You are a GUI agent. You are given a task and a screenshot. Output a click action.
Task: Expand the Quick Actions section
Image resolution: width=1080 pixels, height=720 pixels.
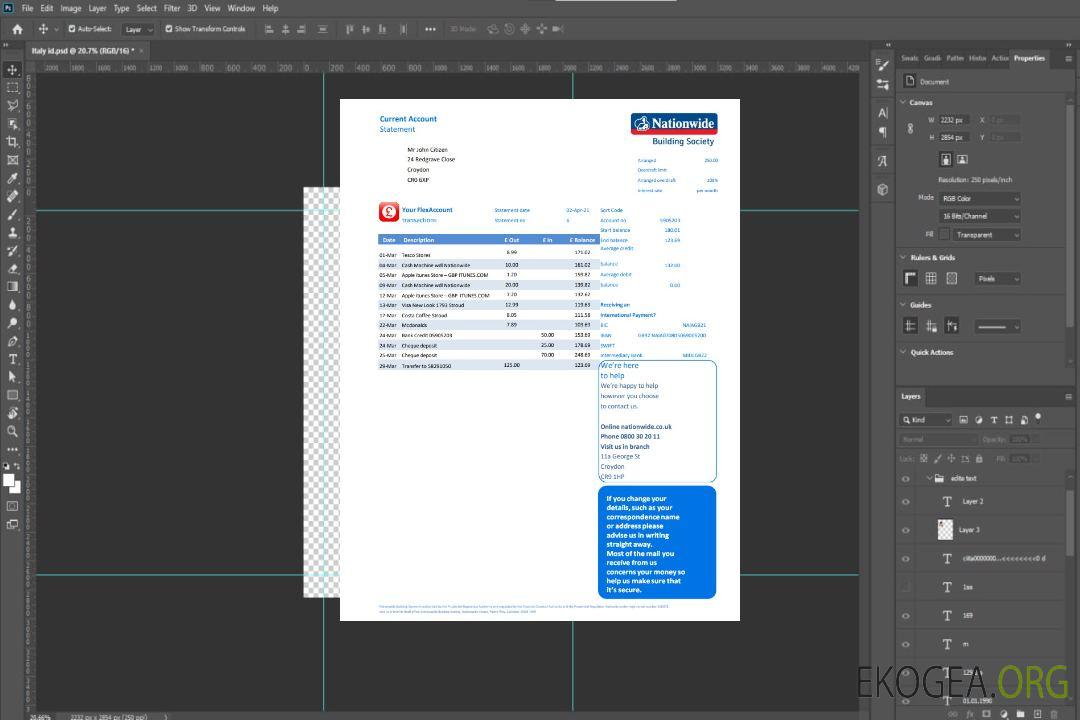pyautogui.click(x=903, y=352)
